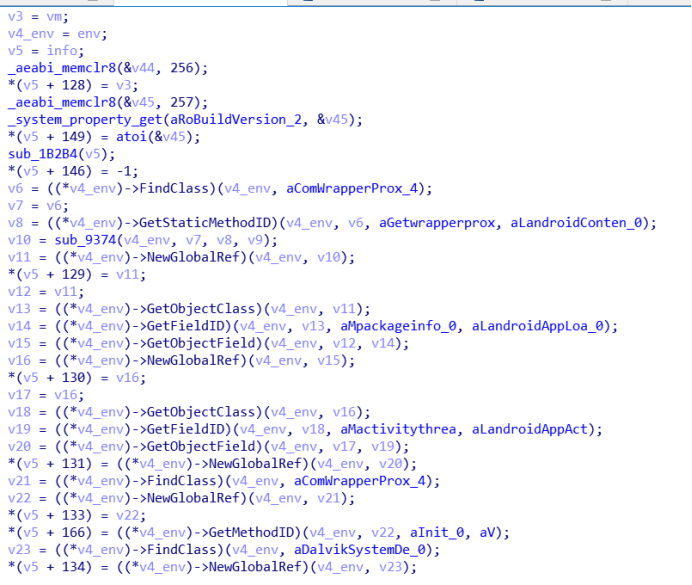
Task: Click NewGlobalRef on the 'v11 =' line
Action: point(197,257)
